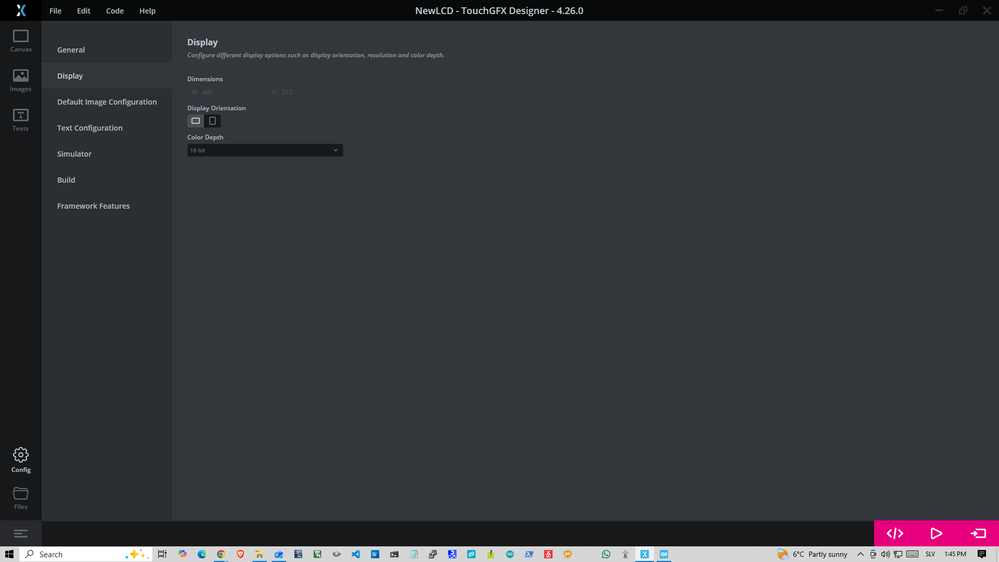The width and height of the screenshot is (999, 562).
Task: Open the Edit menu
Action: tap(83, 11)
